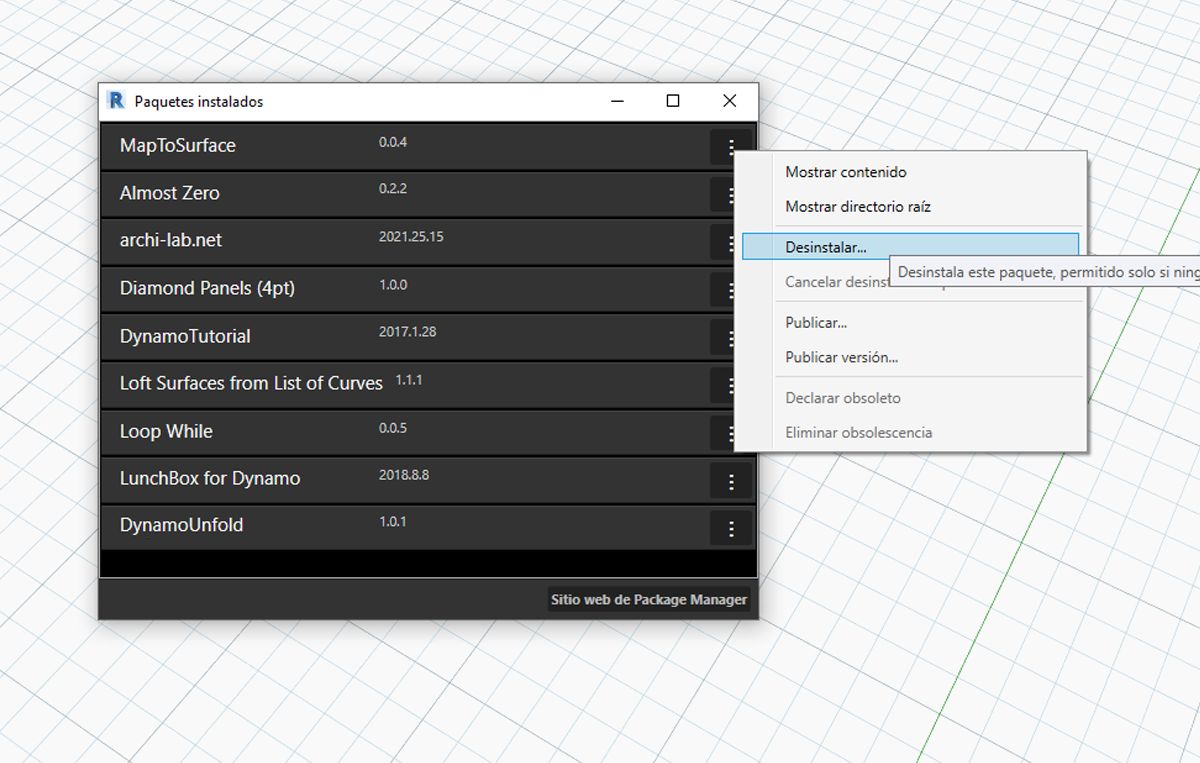Select the DynamoUnfold package name
The width and height of the screenshot is (1200, 763).
coord(181,526)
